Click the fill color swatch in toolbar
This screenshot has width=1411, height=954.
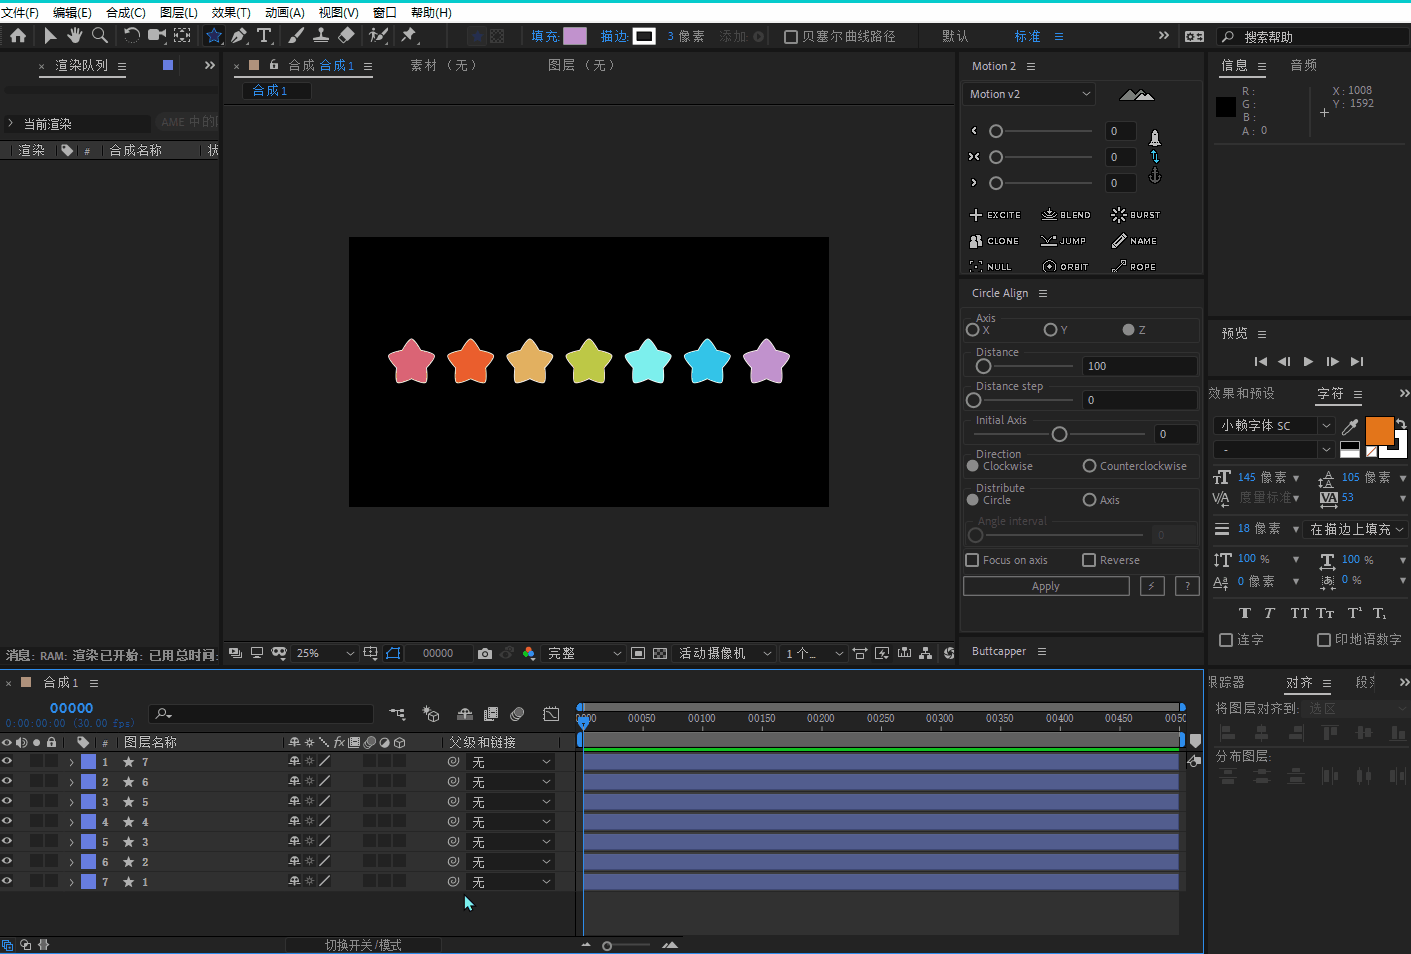click(575, 36)
